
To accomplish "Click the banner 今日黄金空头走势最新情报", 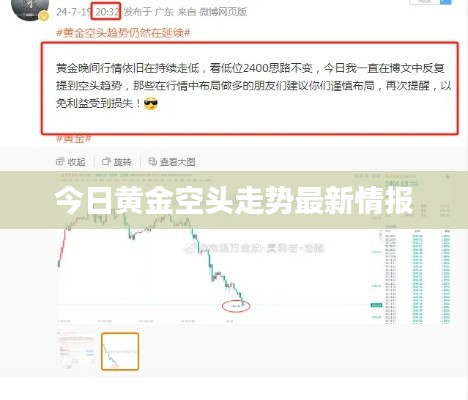I will [234, 200].
